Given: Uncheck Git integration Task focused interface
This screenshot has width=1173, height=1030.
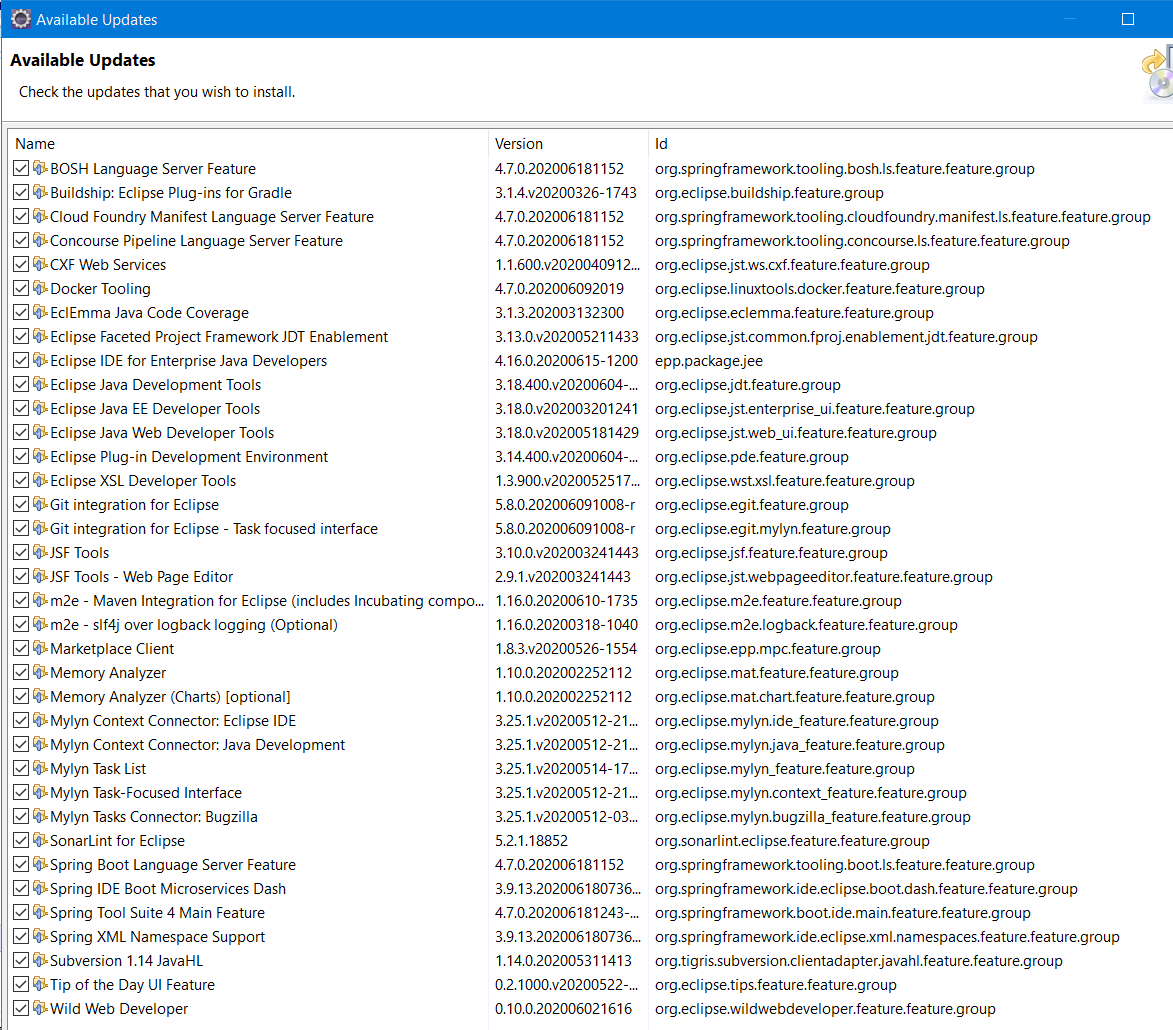Looking at the screenshot, I should click(21, 528).
